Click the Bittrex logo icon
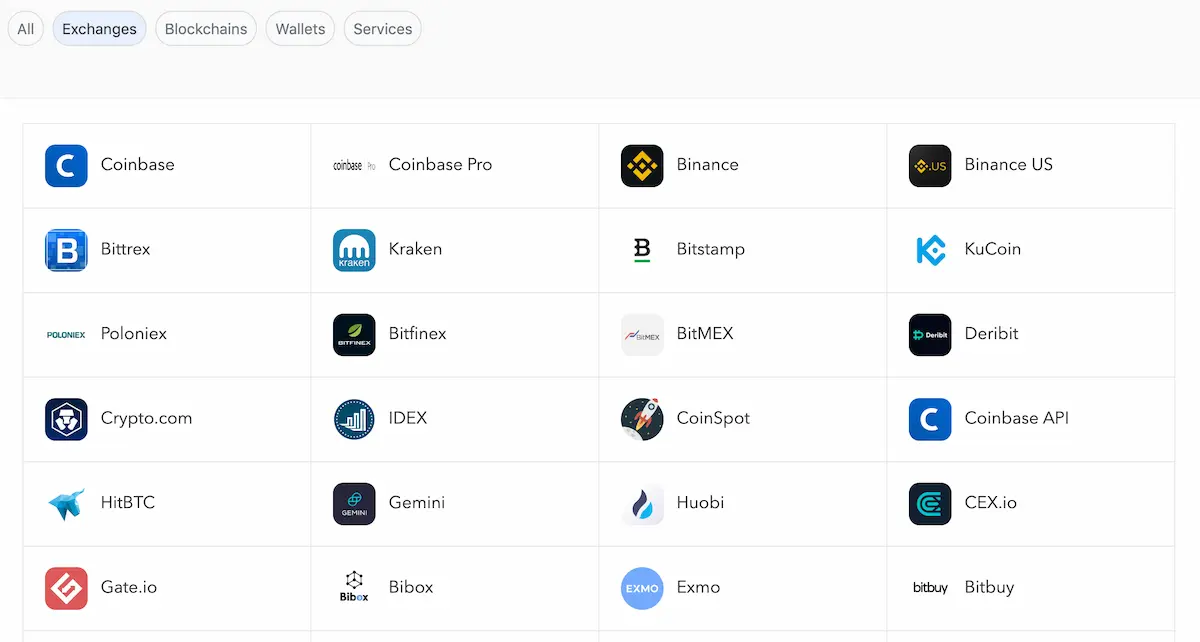The image size is (1200, 642). (x=66, y=250)
